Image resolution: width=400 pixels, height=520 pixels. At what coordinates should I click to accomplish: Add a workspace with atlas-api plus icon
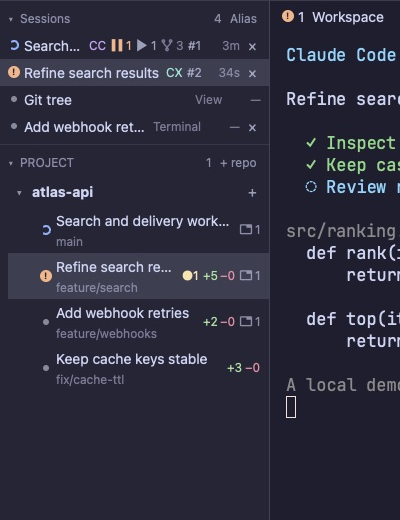(252, 192)
